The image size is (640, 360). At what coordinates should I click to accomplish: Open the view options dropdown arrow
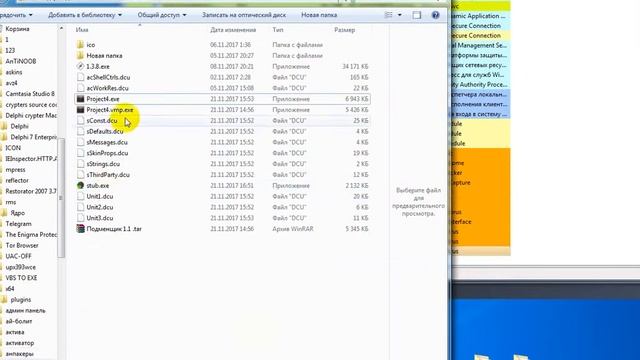(400, 15)
